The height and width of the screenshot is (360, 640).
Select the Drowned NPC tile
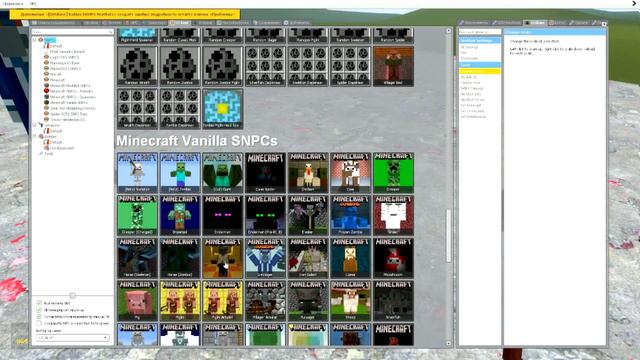[x=180, y=215]
